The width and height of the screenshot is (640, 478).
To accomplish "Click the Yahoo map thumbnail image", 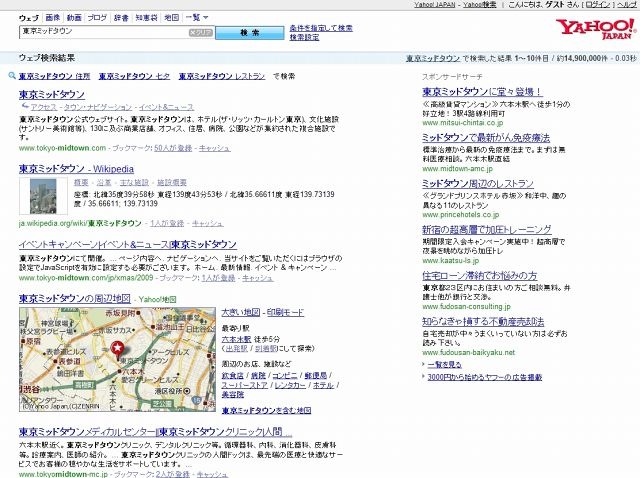I will (117, 360).
